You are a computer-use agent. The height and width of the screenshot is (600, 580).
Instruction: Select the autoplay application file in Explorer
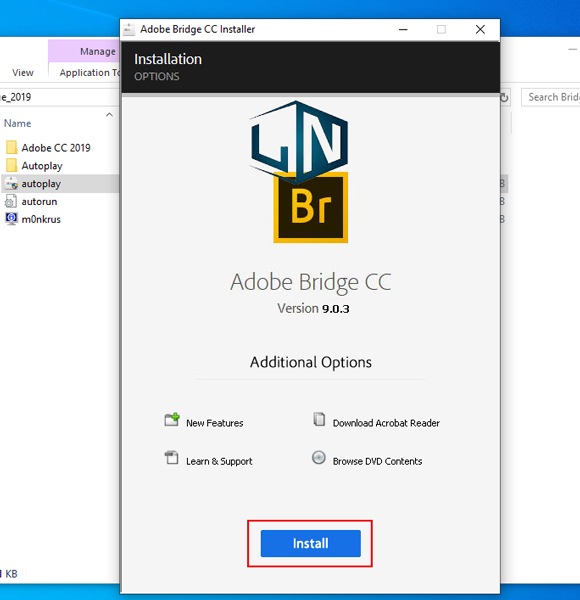(x=41, y=184)
